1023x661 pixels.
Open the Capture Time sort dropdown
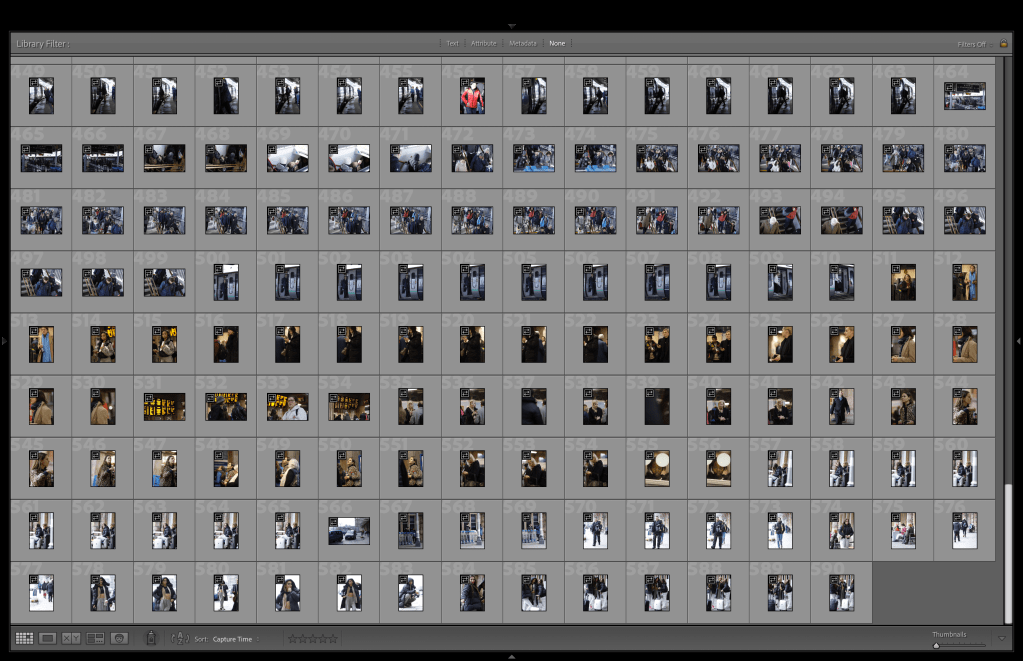(x=234, y=638)
